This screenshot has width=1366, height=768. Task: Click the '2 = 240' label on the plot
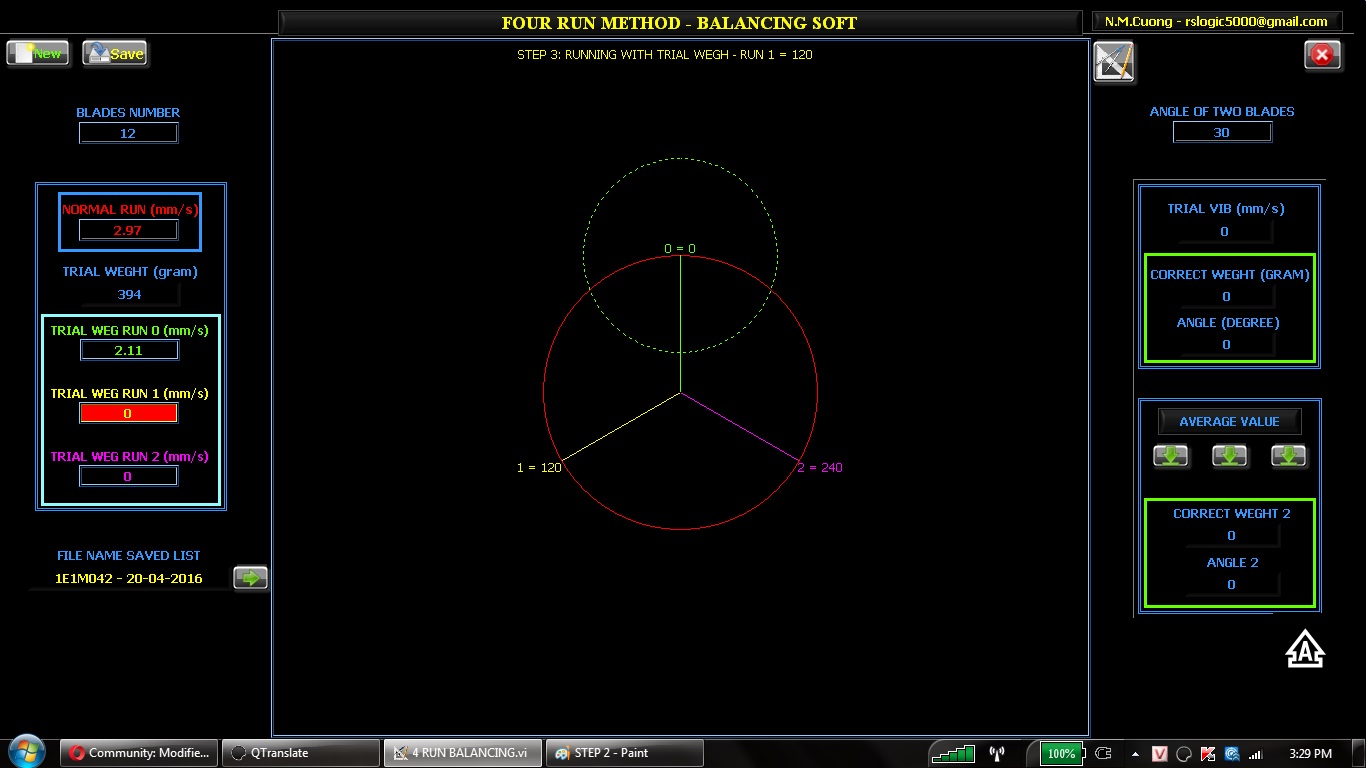pyautogui.click(x=820, y=467)
